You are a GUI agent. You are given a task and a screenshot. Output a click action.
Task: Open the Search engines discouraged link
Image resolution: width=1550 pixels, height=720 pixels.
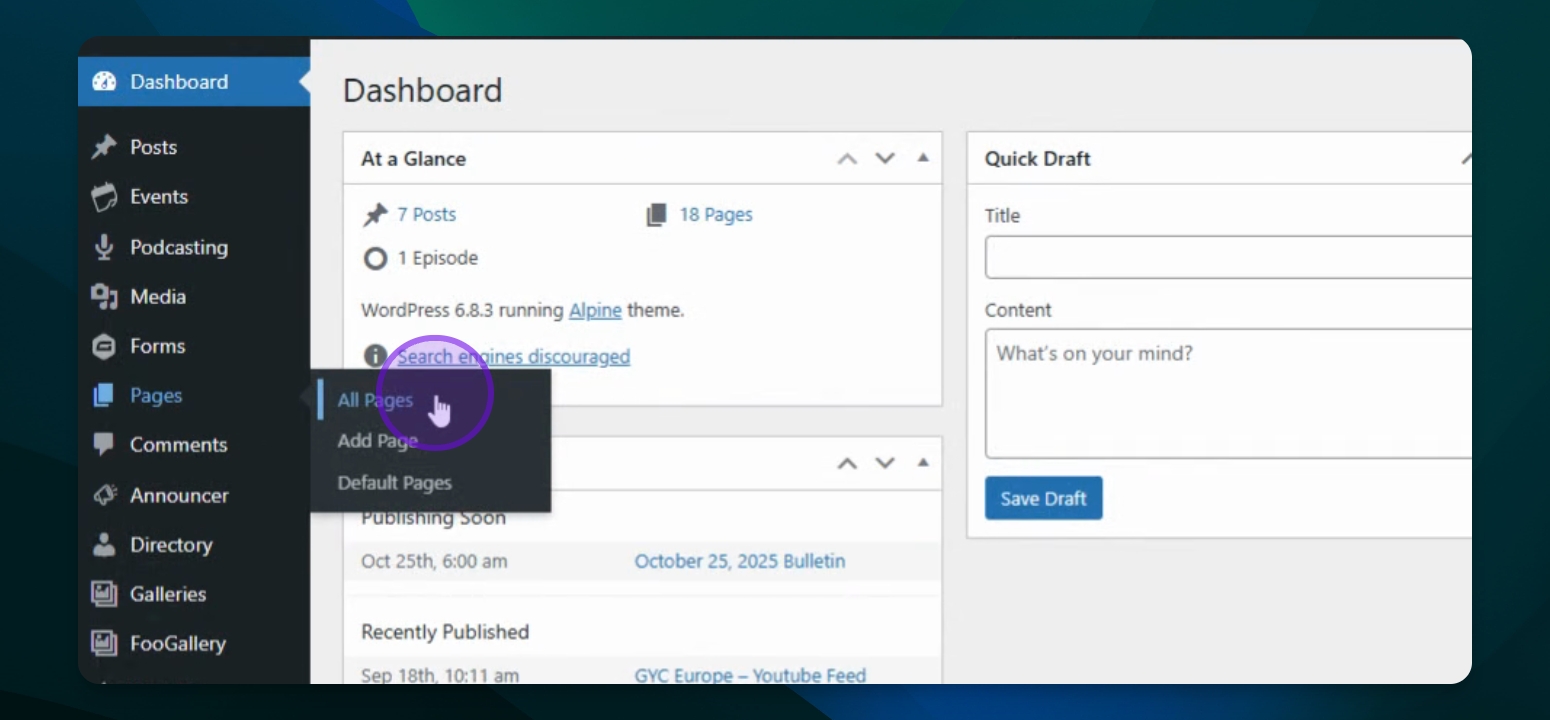(x=514, y=357)
